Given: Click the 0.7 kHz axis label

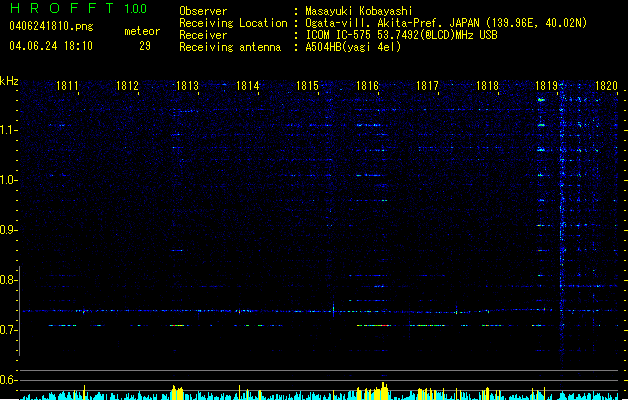Looking at the screenshot, I should click(x=8, y=330).
